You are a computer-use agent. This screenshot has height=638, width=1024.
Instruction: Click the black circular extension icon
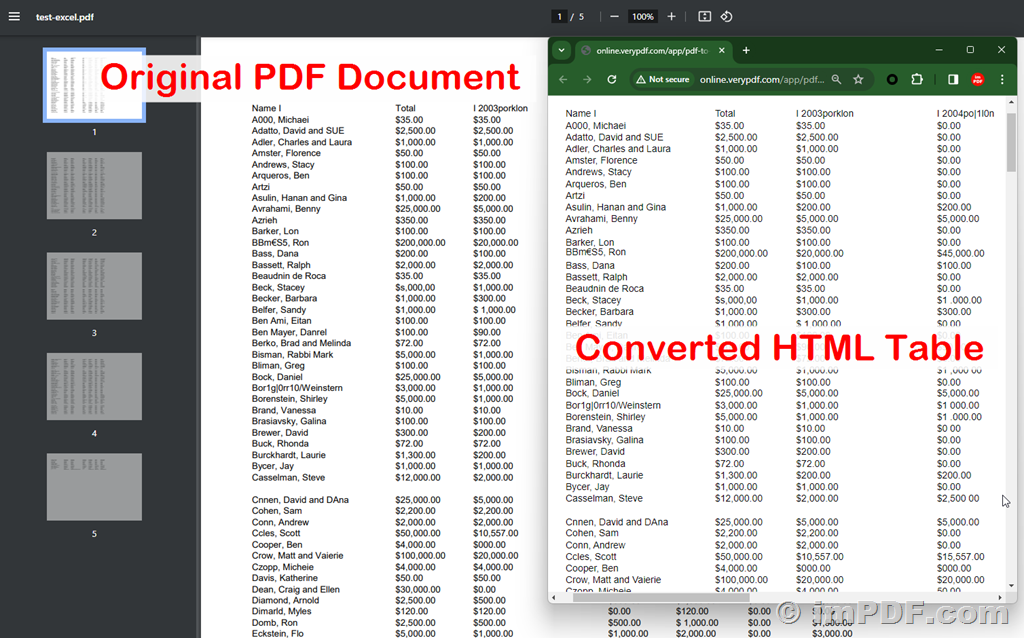[892, 79]
